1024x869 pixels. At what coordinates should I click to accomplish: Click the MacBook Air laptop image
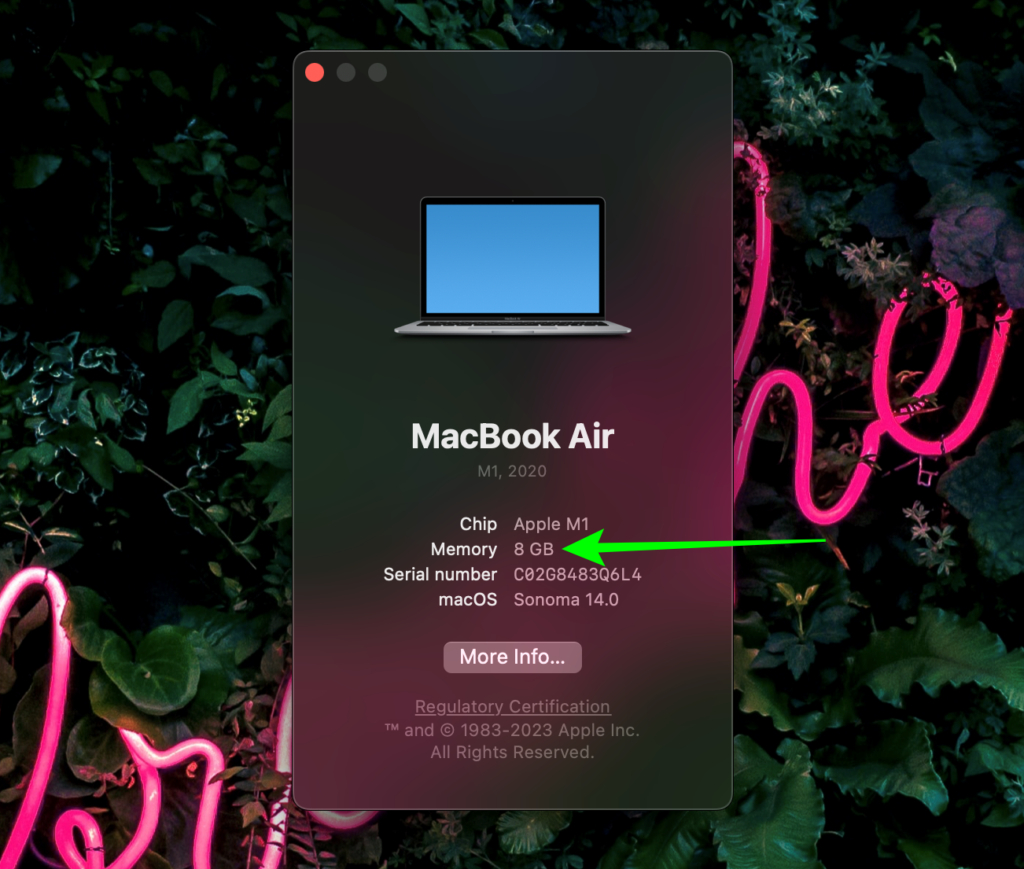[x=512, y=265]
